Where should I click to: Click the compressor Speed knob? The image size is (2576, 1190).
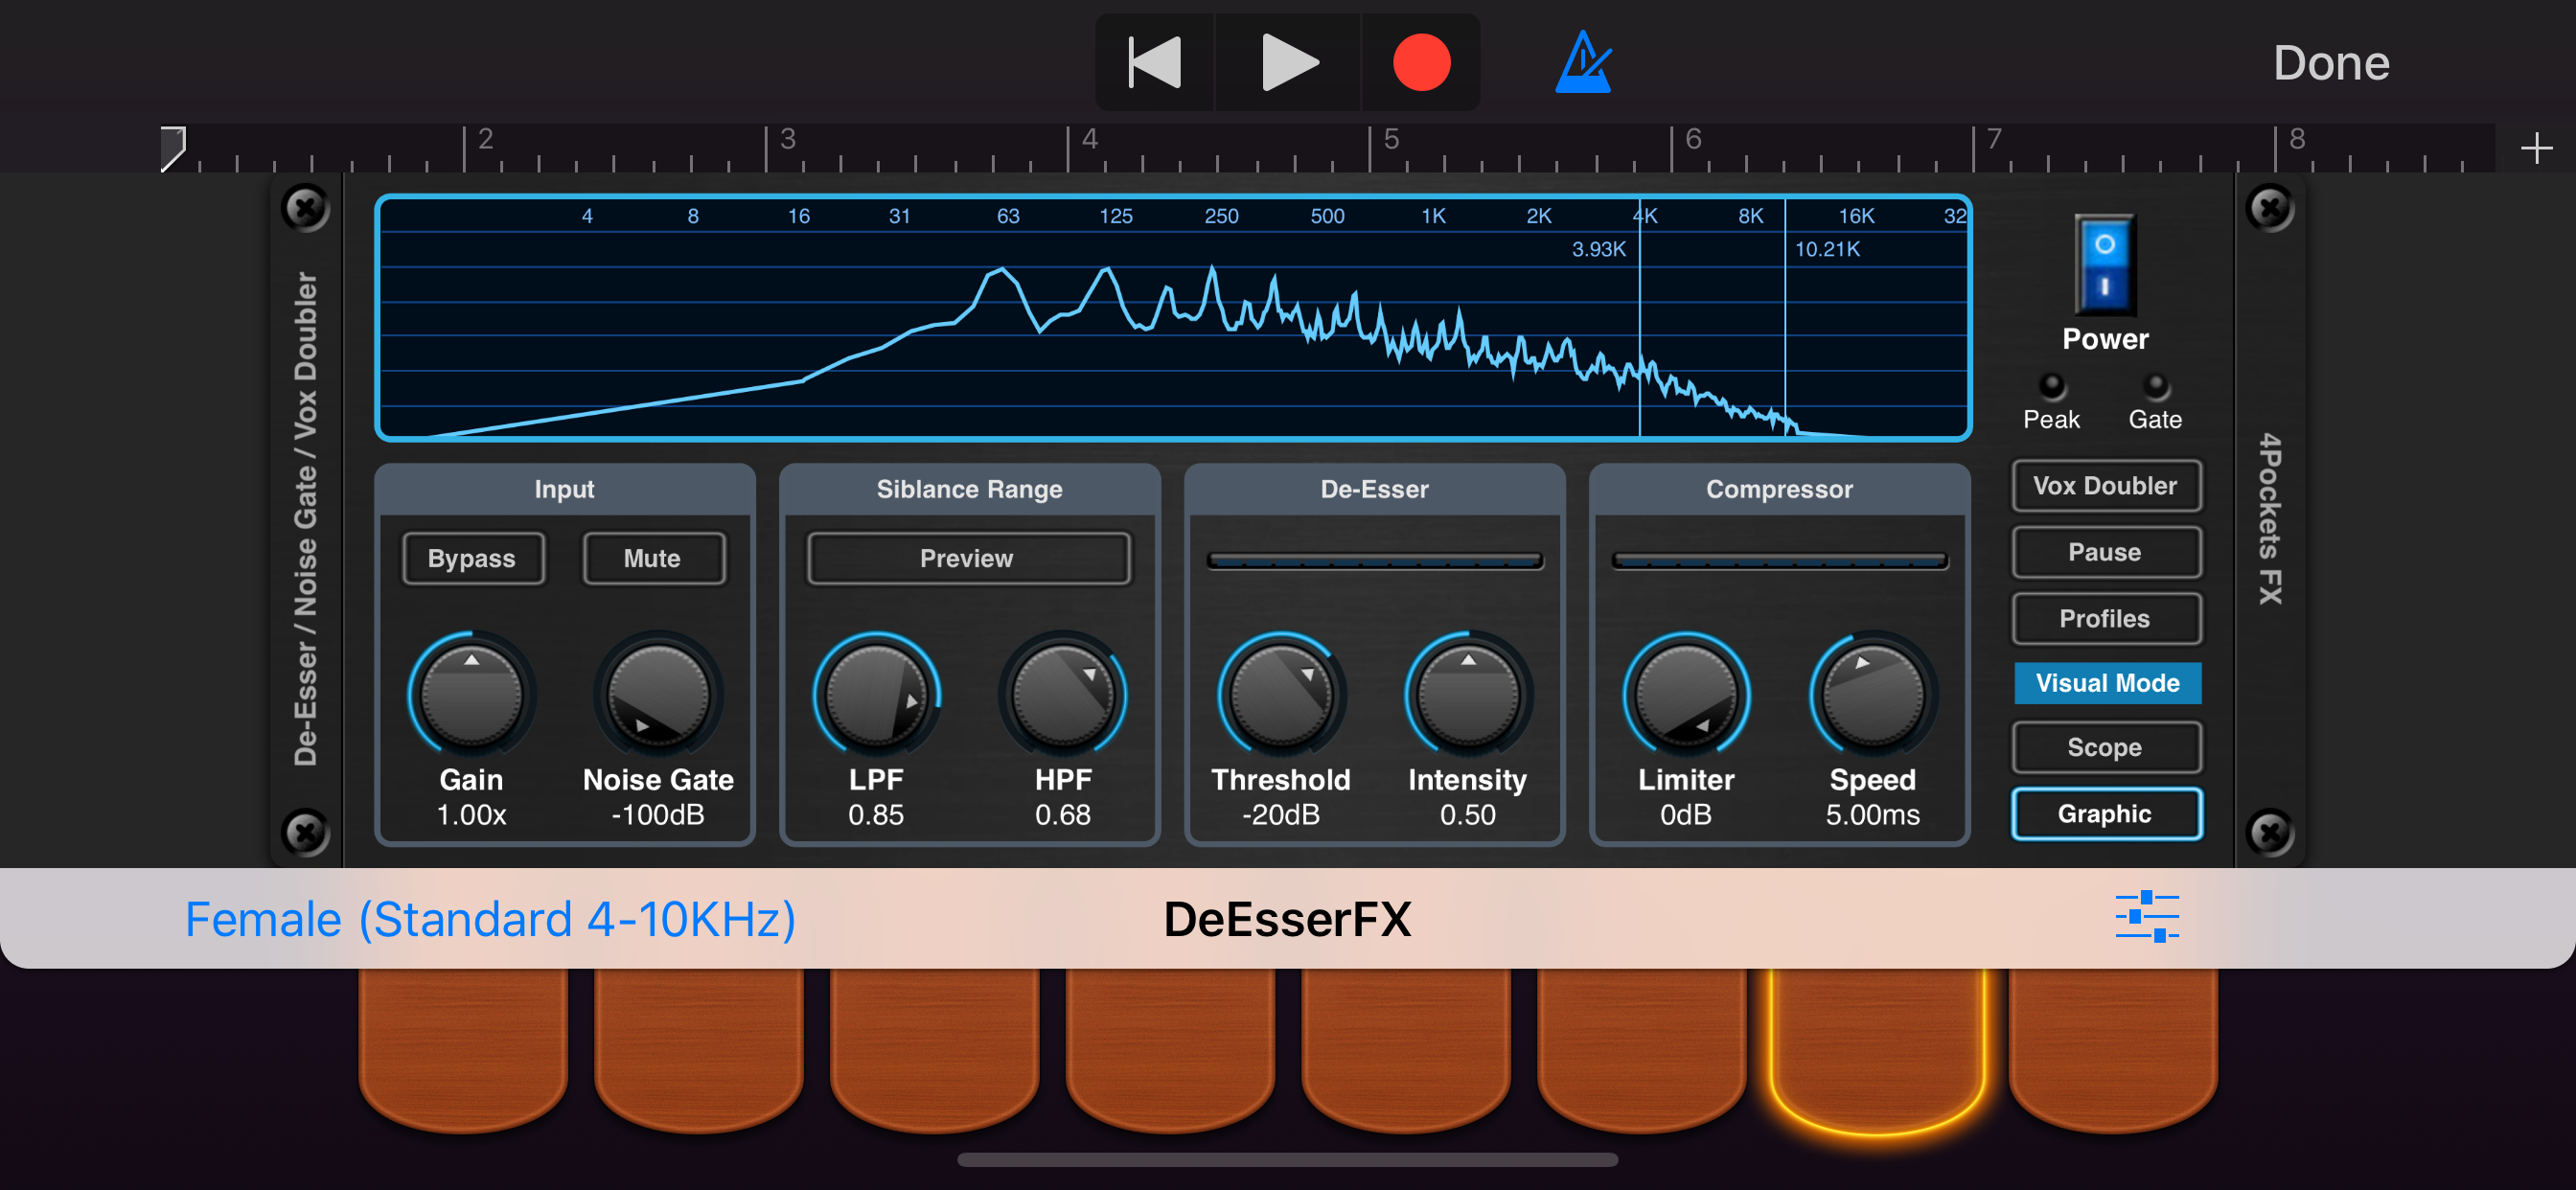point(1873,695)
